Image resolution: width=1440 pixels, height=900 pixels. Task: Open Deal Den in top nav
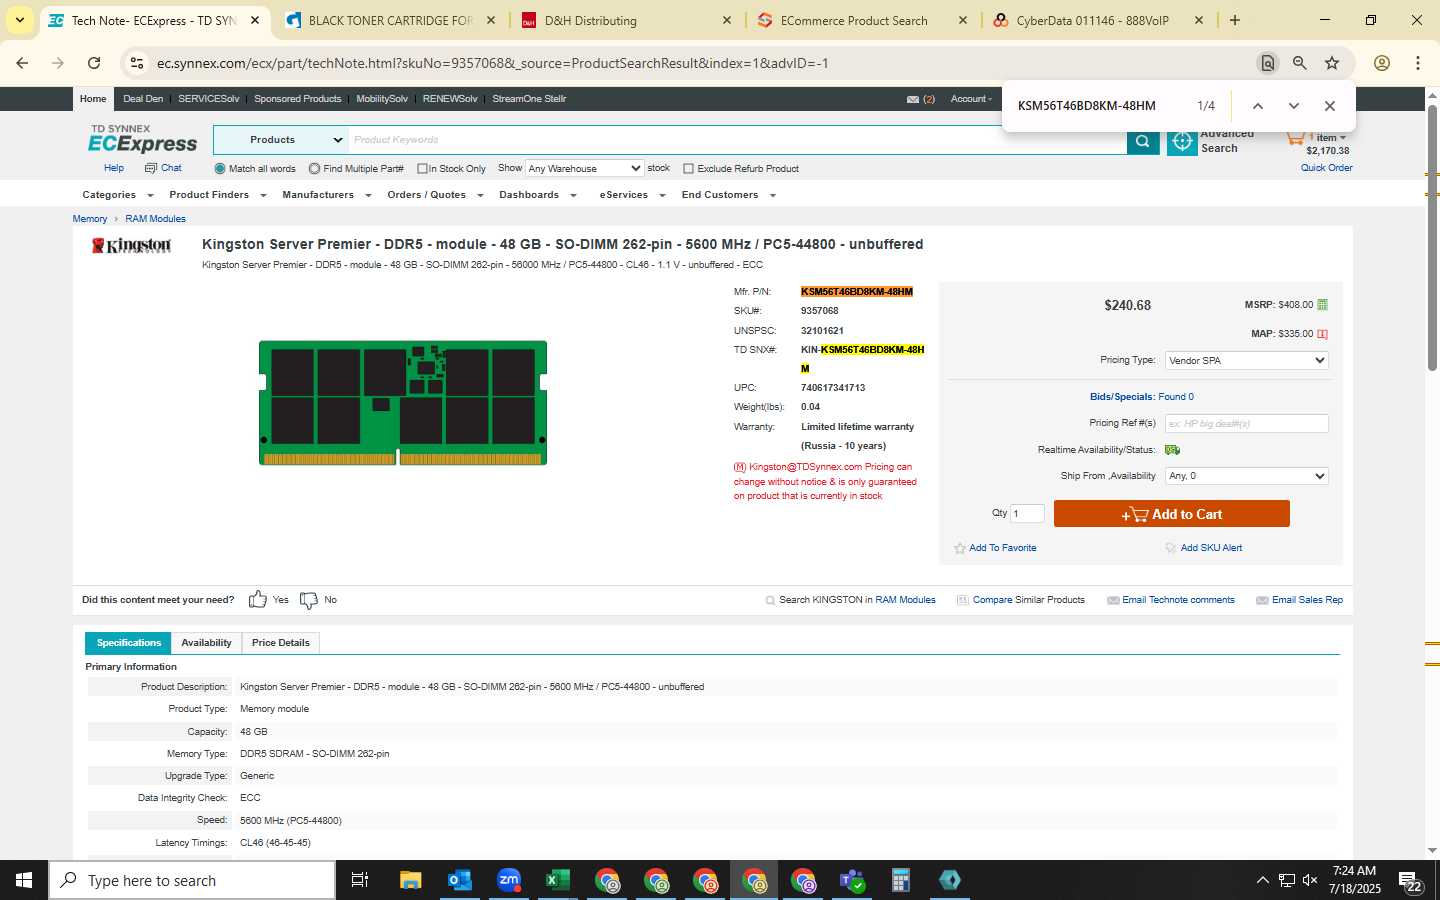[x=143, y=99]
